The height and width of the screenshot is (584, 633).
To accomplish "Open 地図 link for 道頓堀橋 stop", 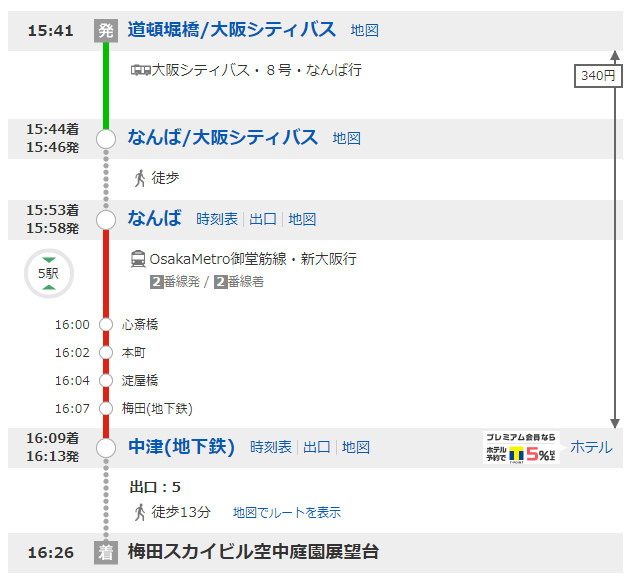I will (x=365, y=30).
